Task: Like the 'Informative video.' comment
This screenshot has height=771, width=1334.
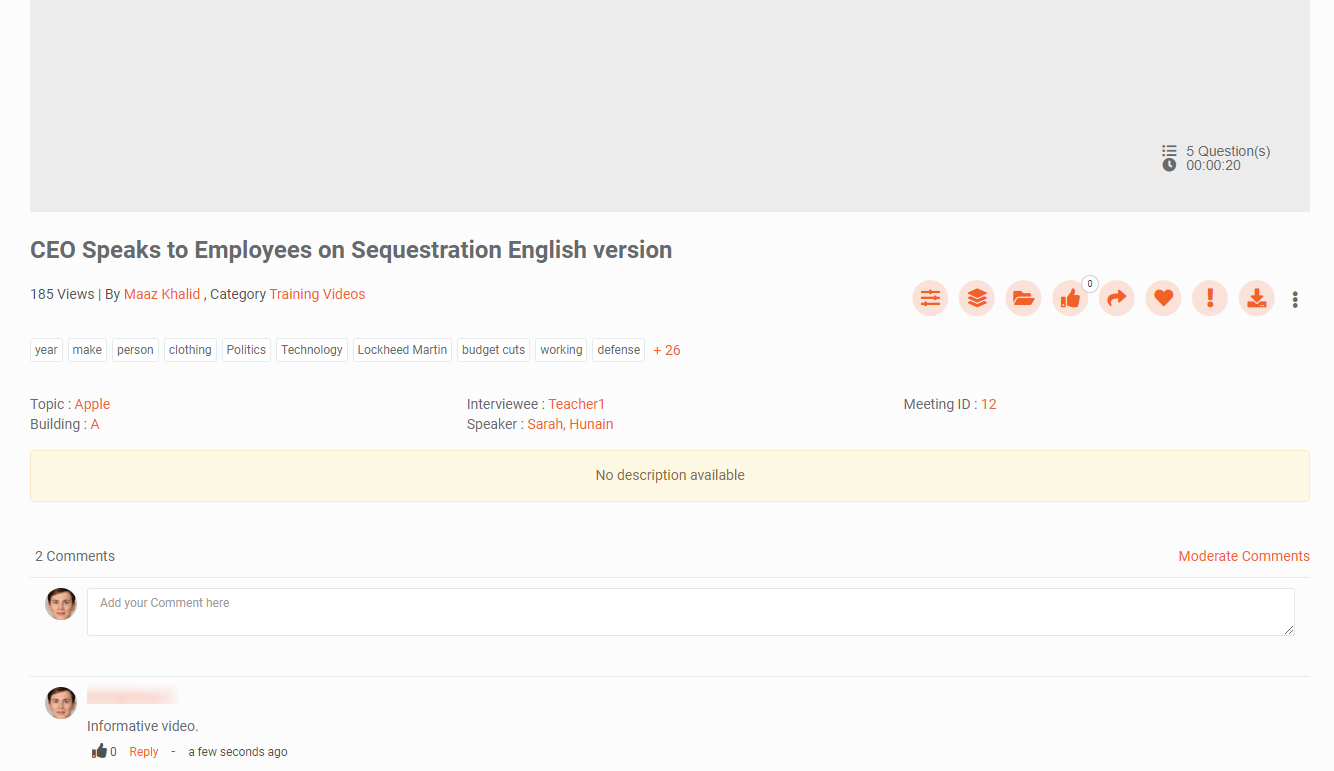Action: pyautogui.click(x=100, y=752)
